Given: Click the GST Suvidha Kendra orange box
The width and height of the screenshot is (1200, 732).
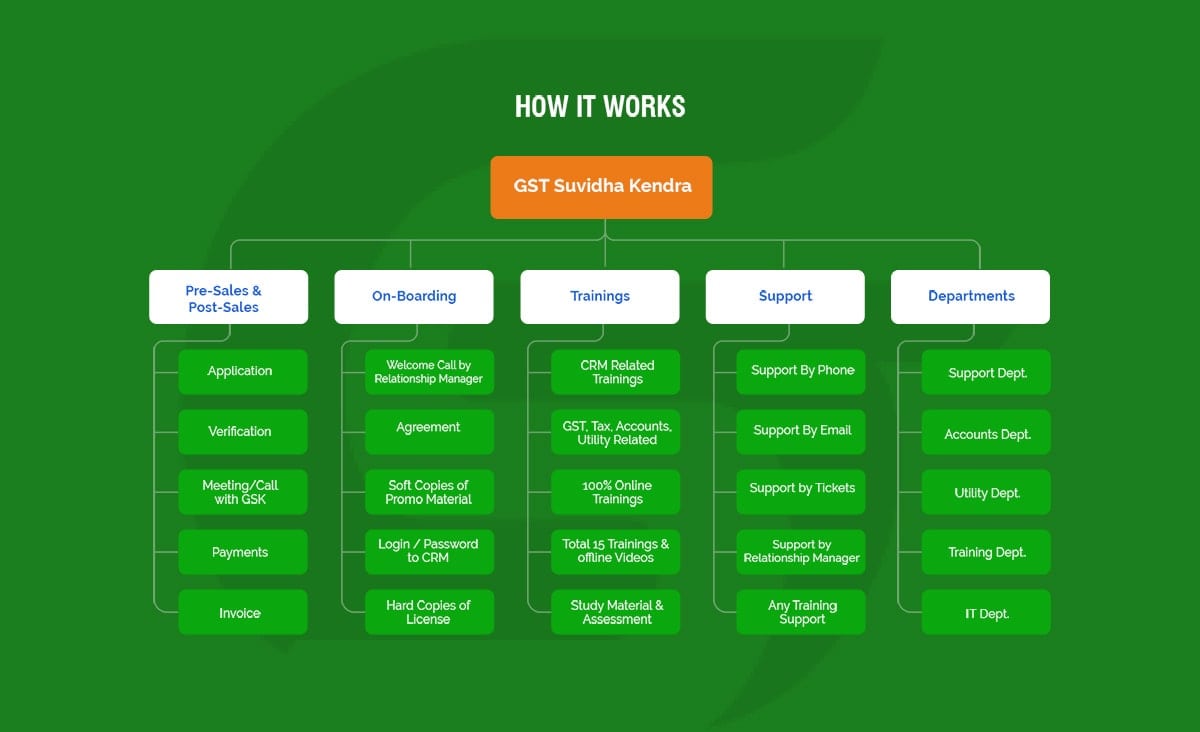Looking at the screenshot, I should point(601,187).
